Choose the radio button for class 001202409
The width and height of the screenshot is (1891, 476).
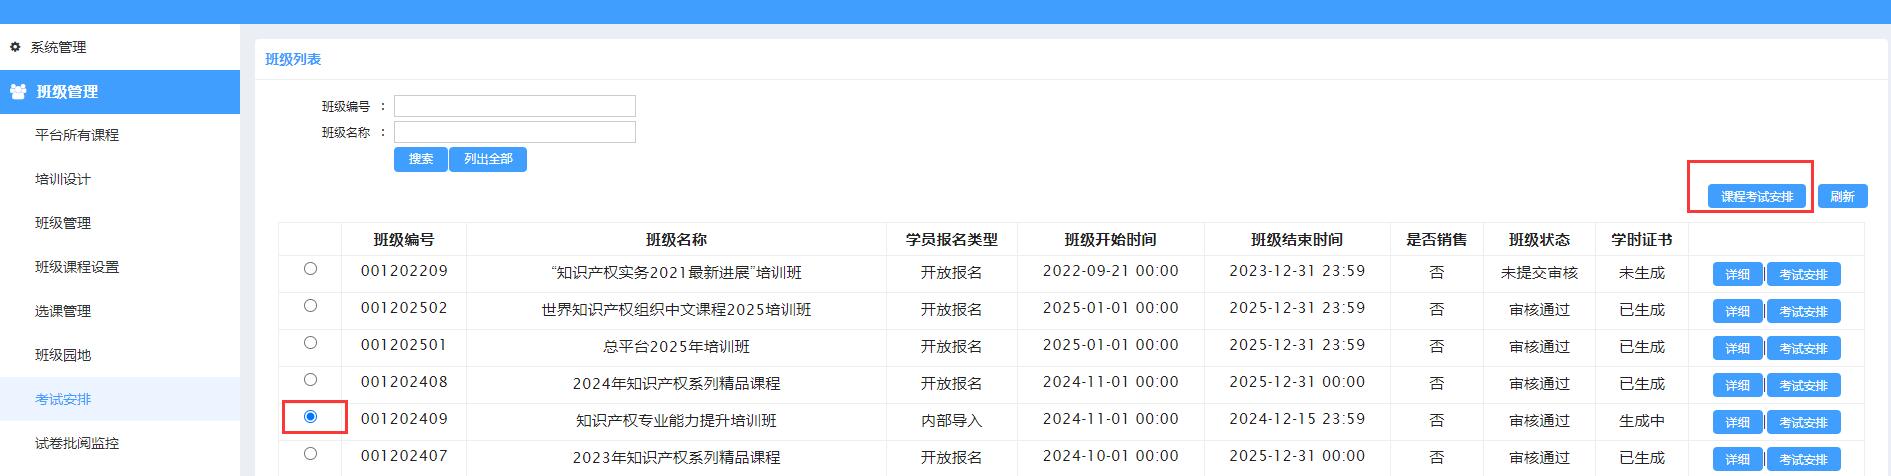[310, 416]
